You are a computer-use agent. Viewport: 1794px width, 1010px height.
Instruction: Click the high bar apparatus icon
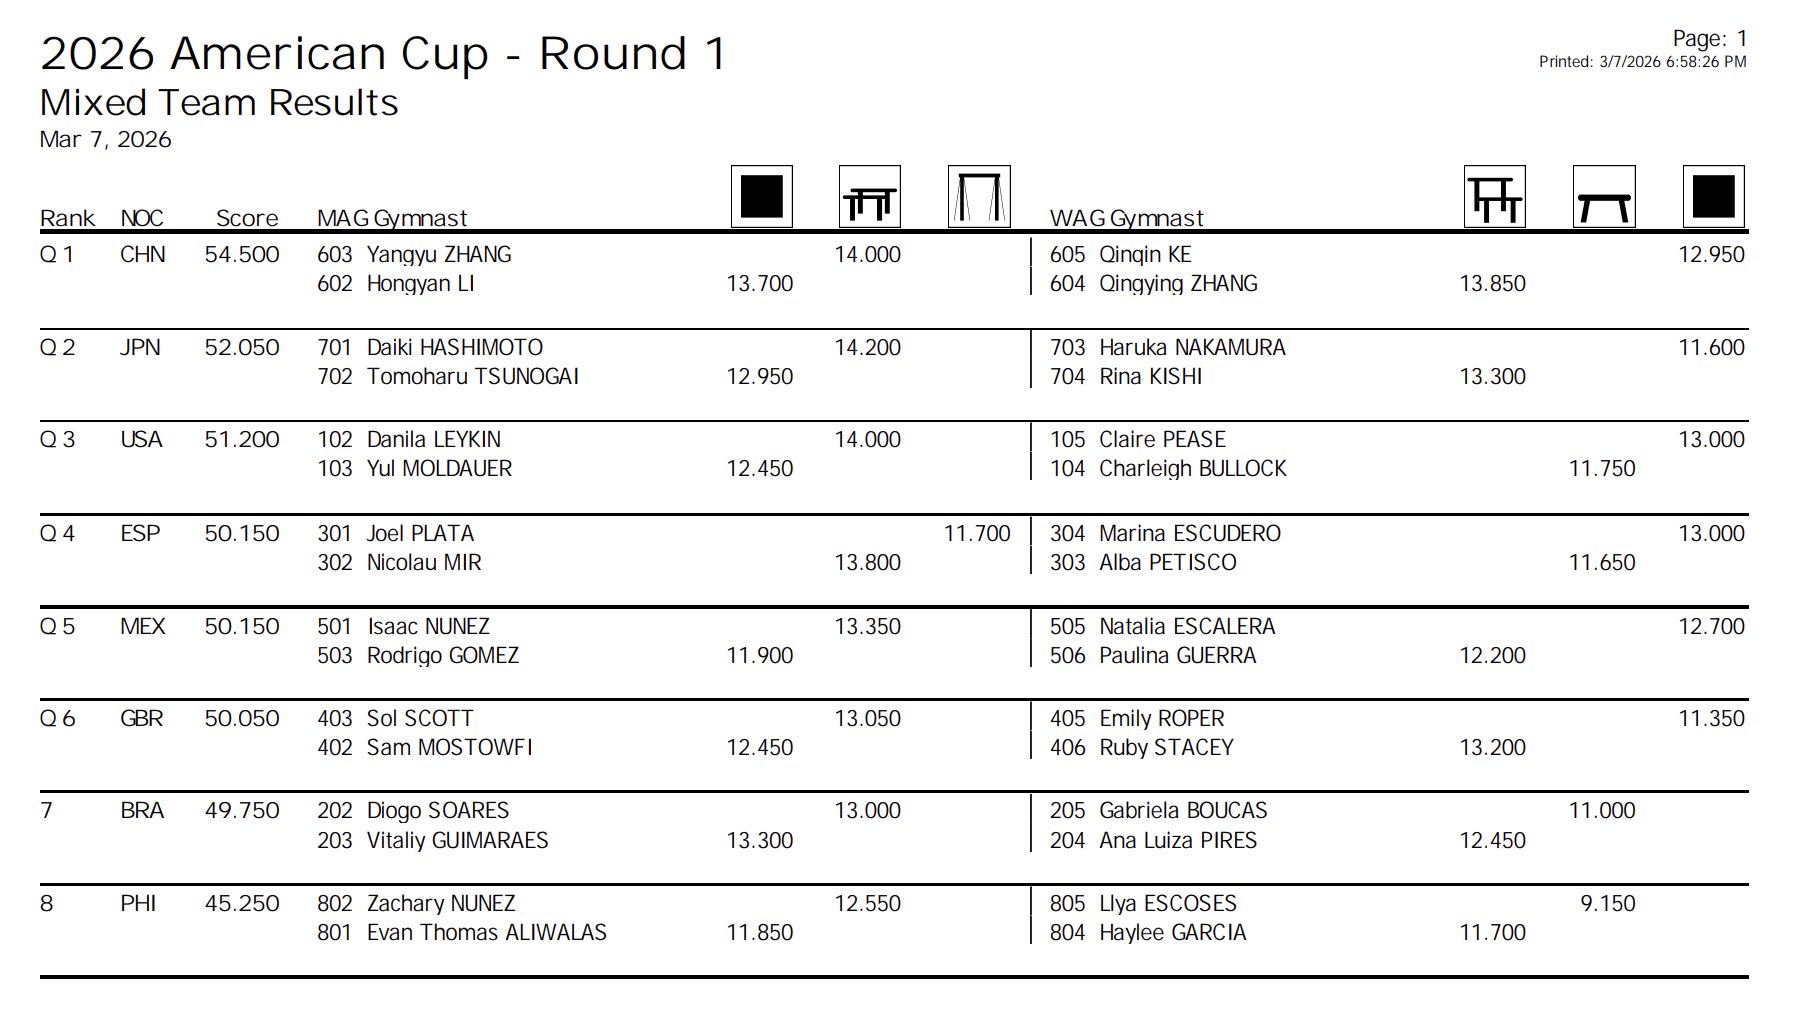[978, 196]
